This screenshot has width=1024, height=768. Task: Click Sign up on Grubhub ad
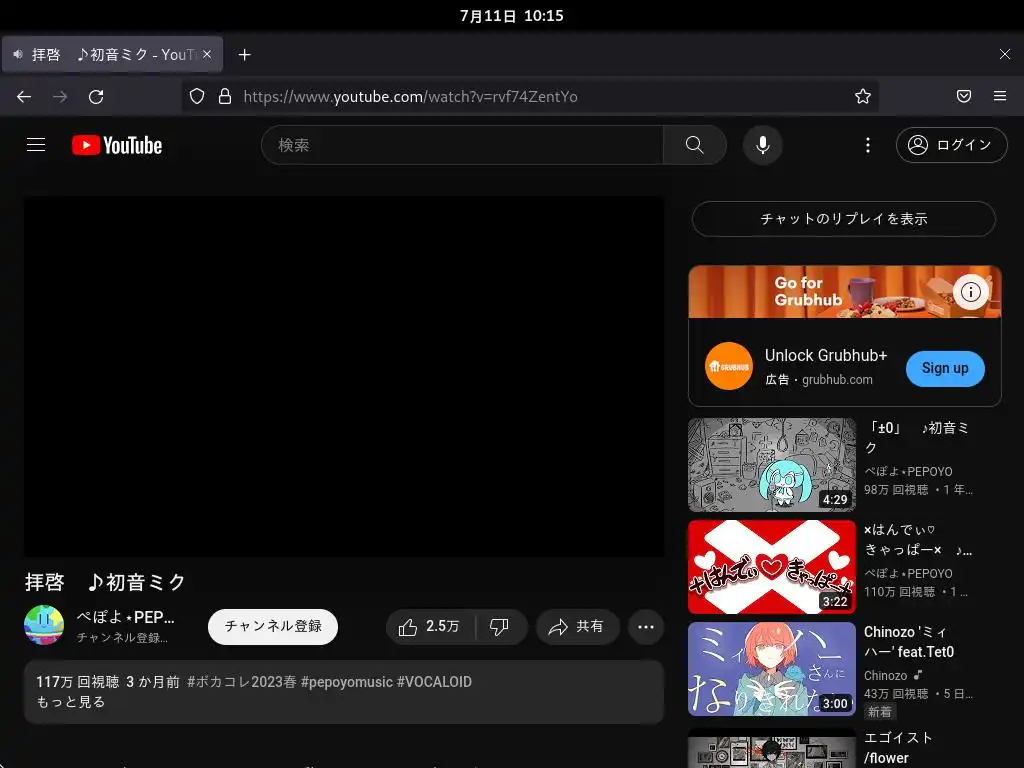tap(945, 368)
